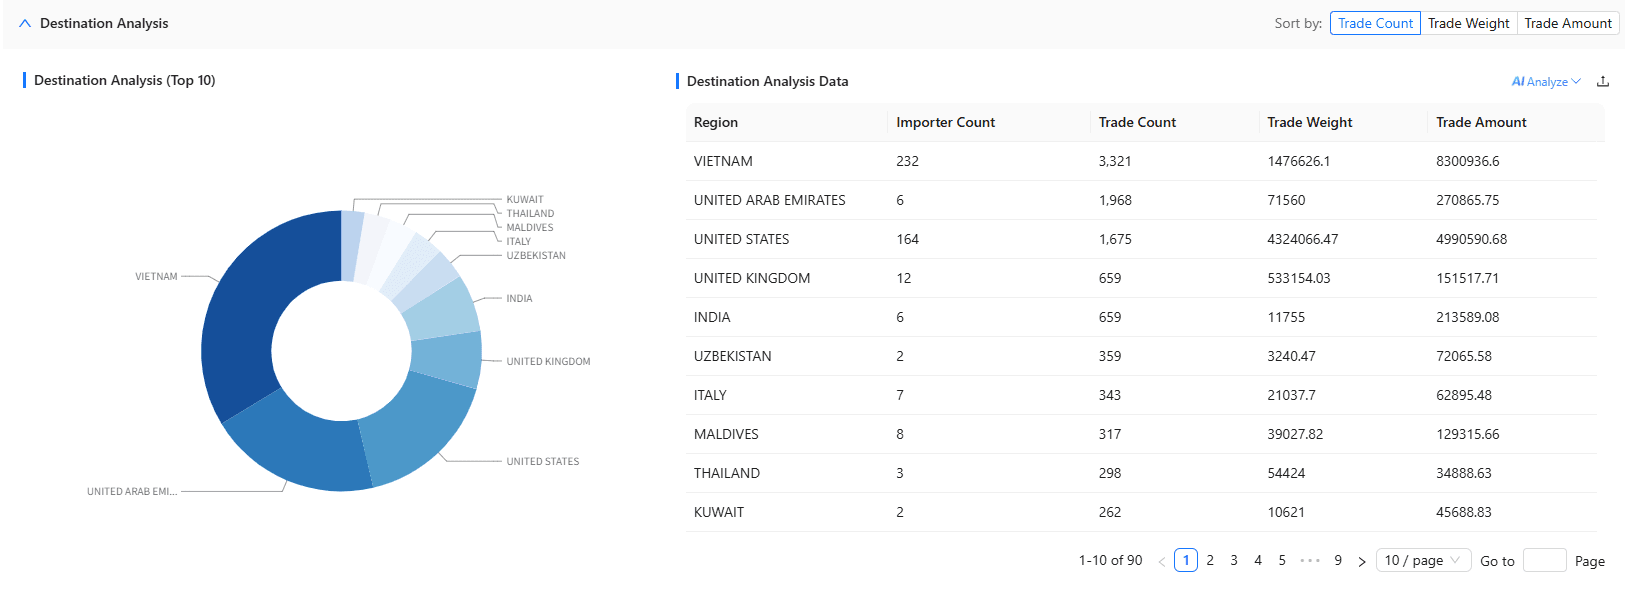Sort by Trade Amount
Image resolution: width=1625 pixels, height=608 pixels.
(x=1567, y=23)
